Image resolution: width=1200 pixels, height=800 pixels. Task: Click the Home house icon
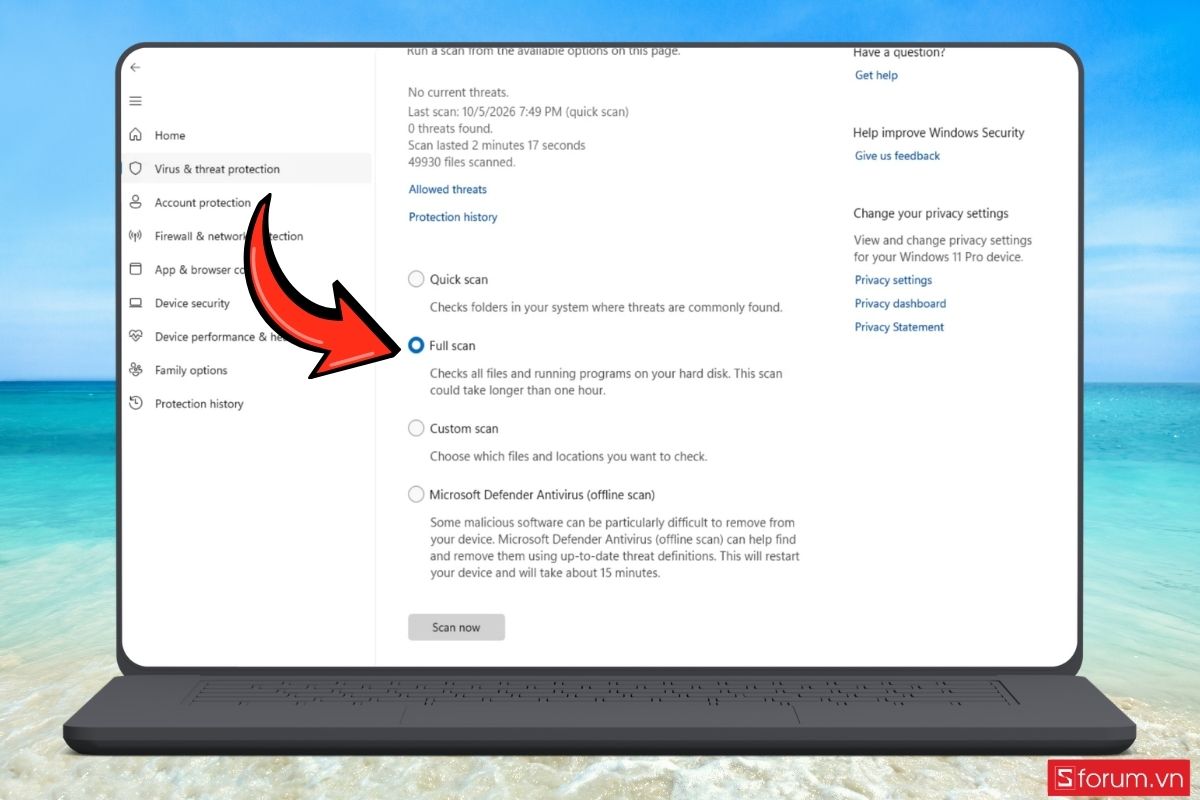tap(135, 135)
